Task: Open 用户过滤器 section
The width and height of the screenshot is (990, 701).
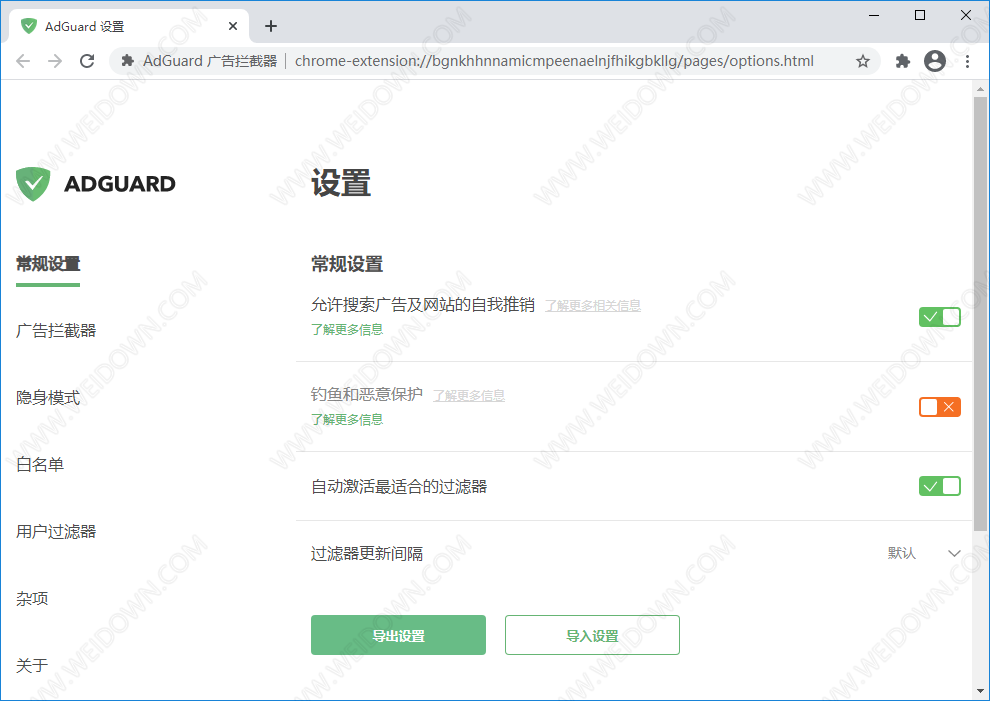Action: (x=56, y=531)
